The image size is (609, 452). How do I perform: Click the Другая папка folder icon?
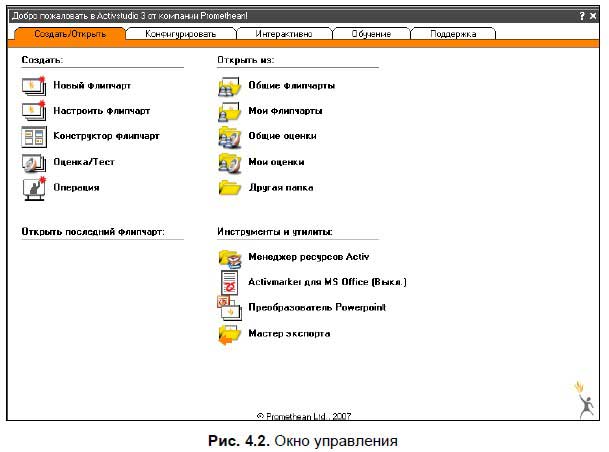click(230, 188)
